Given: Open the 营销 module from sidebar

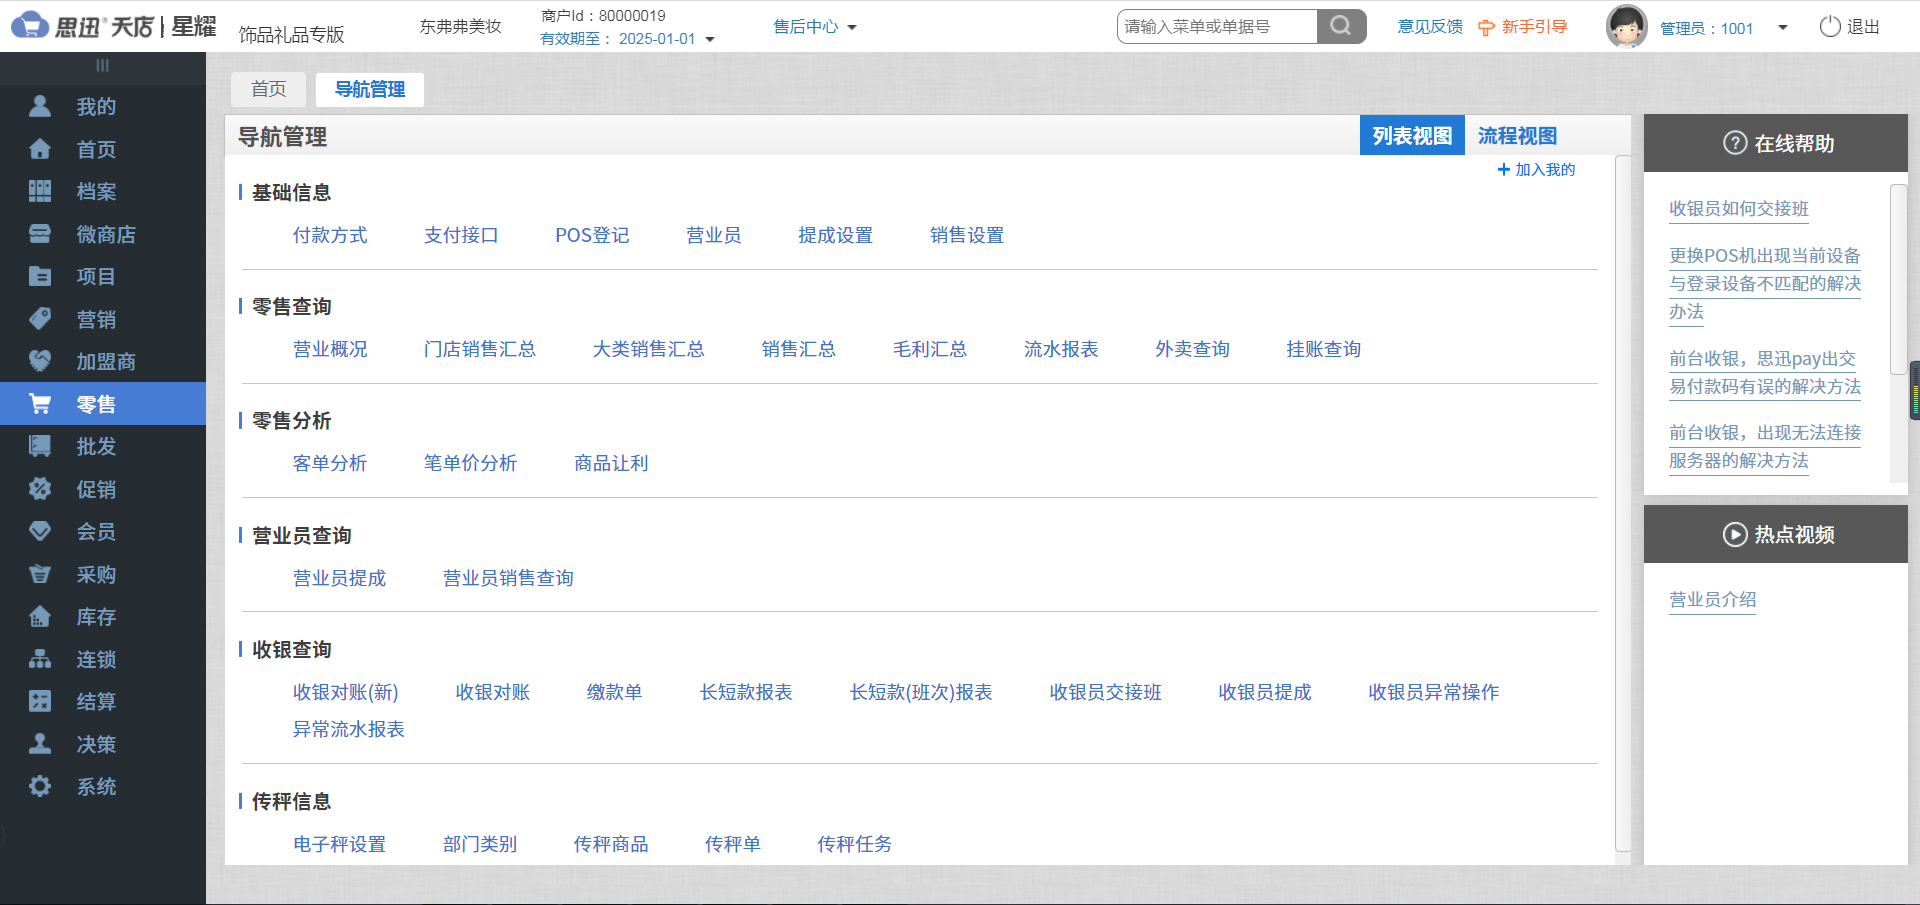Looking at the screenshot, I should point(96,319).
